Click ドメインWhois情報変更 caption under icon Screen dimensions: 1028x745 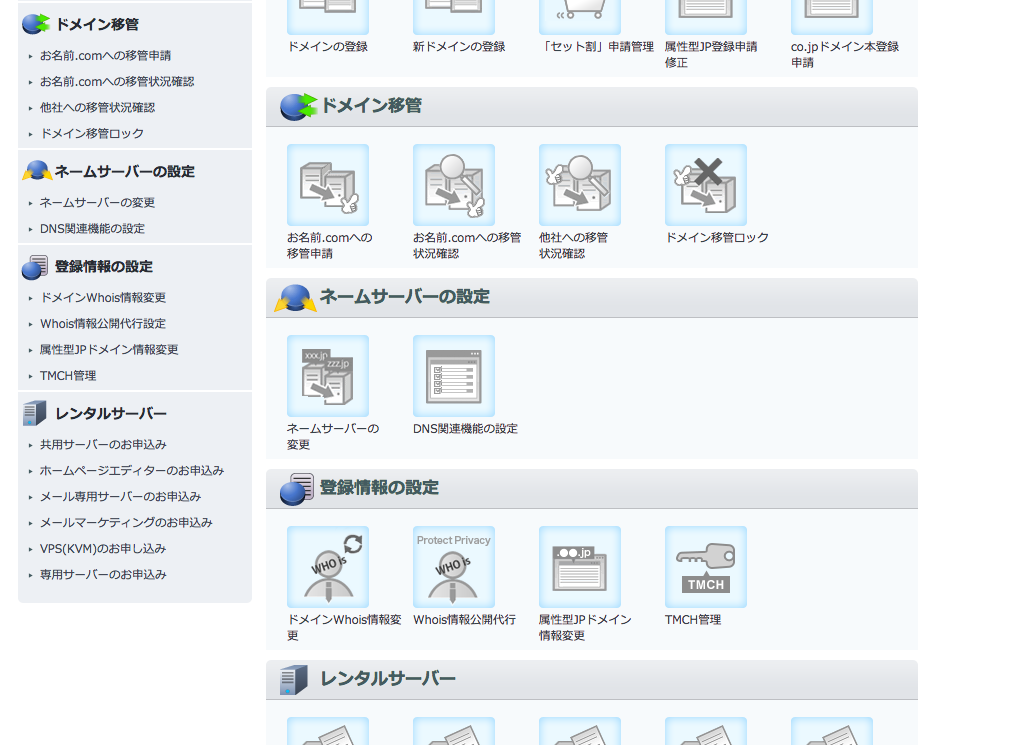pyautogui.click(x=344, y=628)
